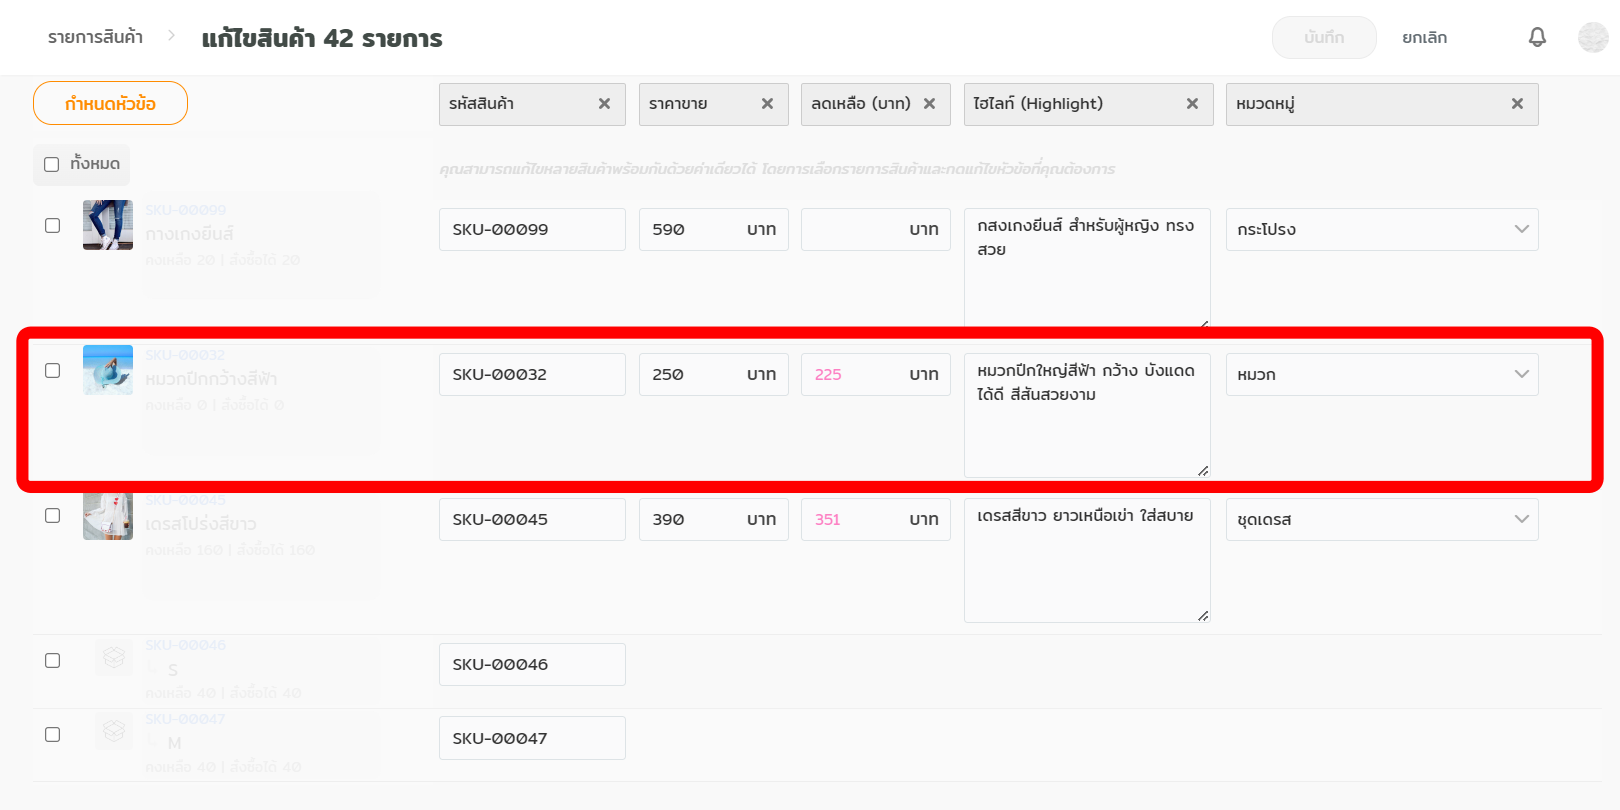Click the user profile avatar
The width and height of the screenshot is (1620, 810).
click(x=1592, y=37)
